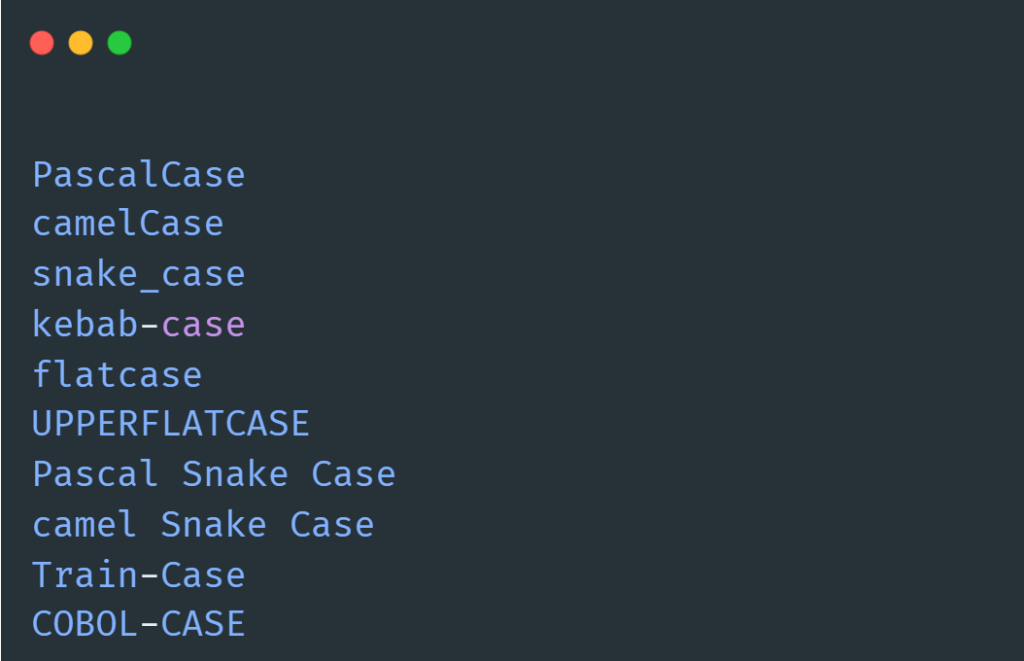Viewport: 1024px width, 661px height.
Task: Click the word Case in Train-Case
Action: coord(203,575)
